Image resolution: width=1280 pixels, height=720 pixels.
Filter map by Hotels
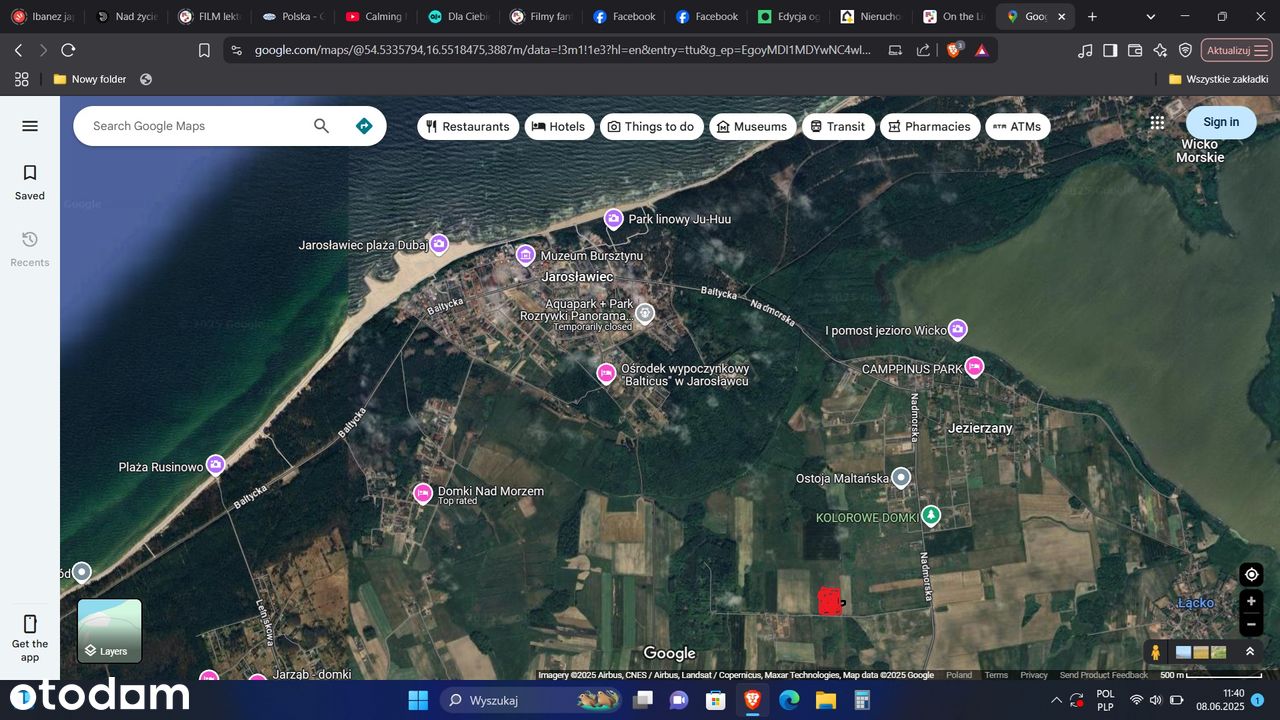click(x=559, y=126)
